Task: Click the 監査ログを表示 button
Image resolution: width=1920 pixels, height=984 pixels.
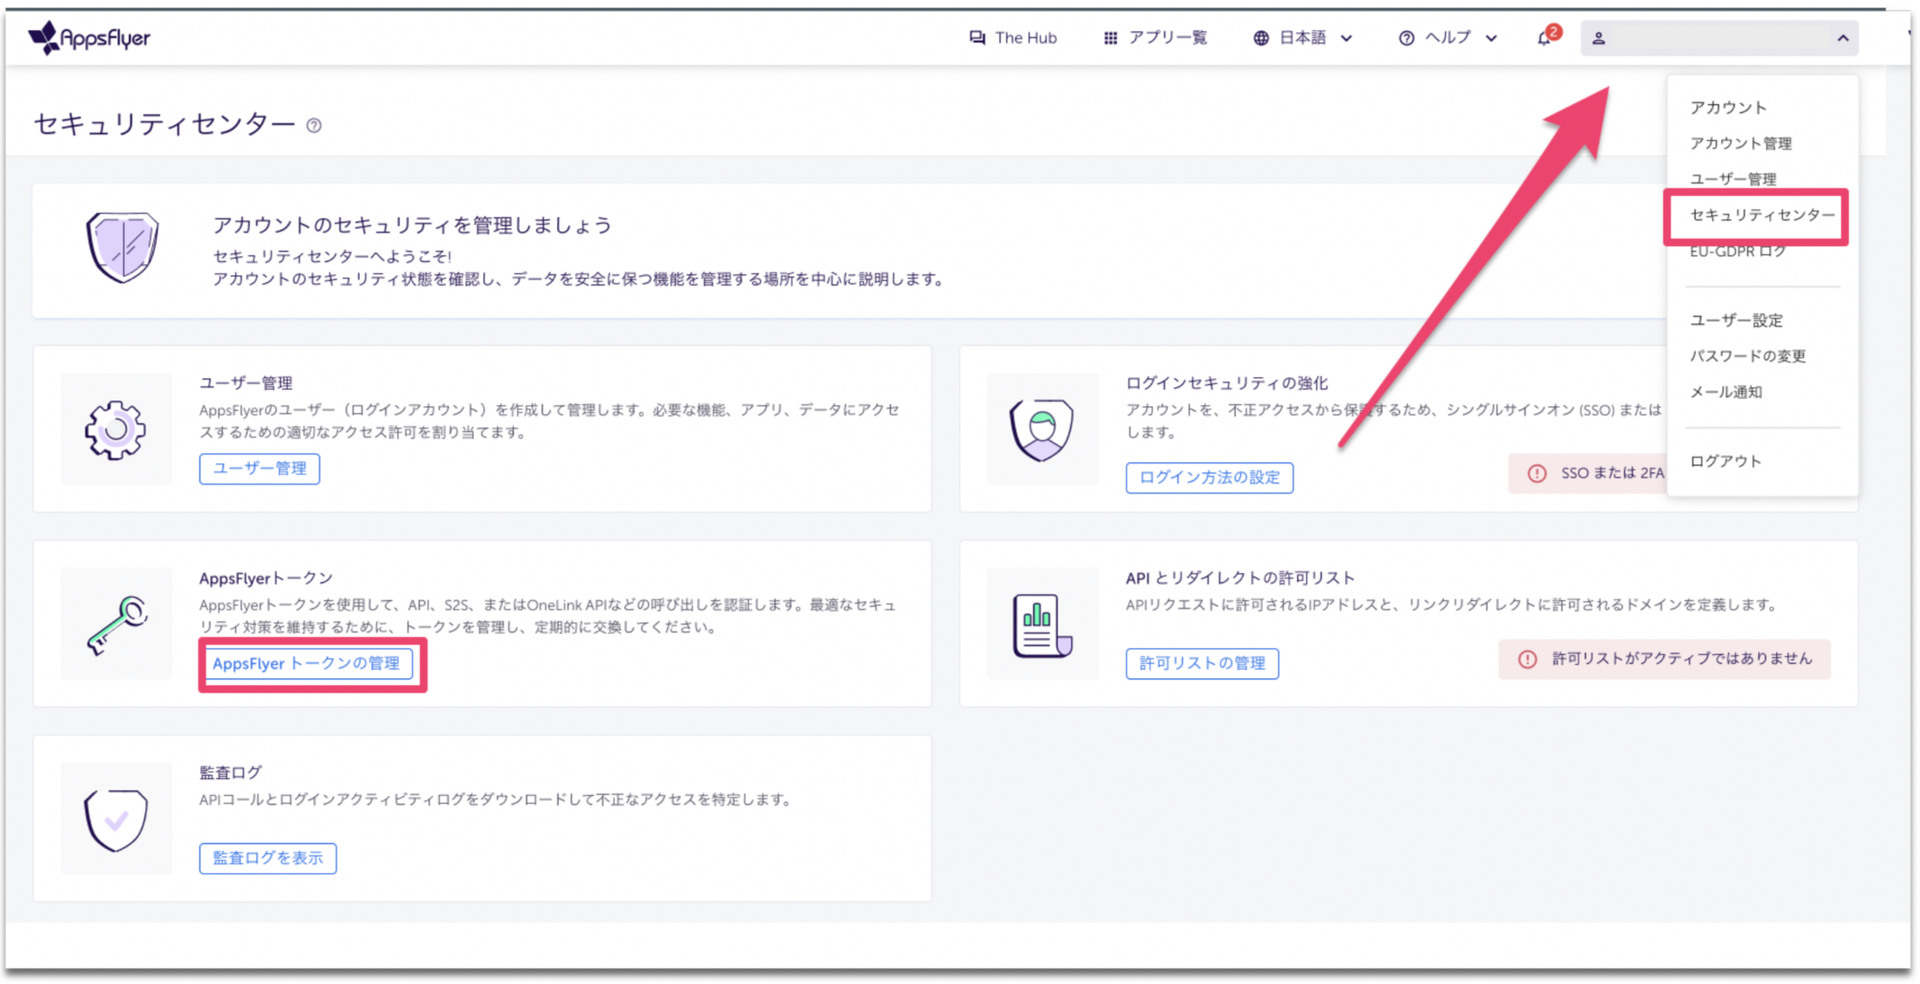Action: pos(268,858)
